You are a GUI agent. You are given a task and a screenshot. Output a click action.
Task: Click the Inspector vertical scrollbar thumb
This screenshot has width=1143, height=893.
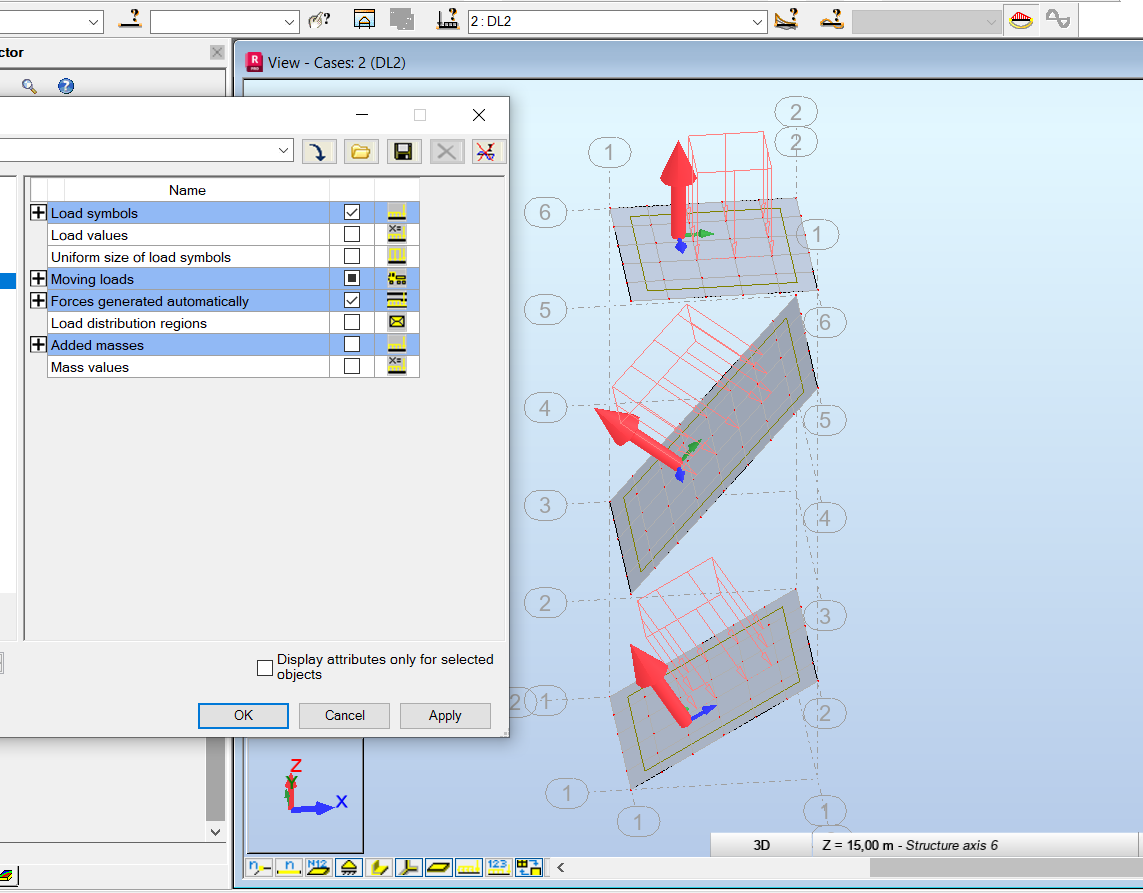click(x=215, y=779)
